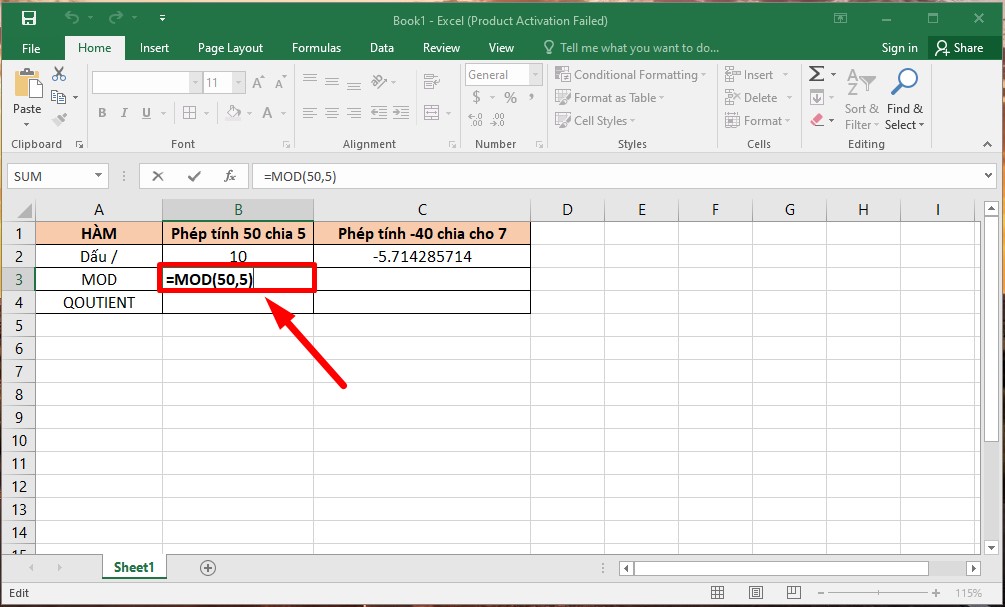Open the Number Format dropdown showing General
Screen dimensions: 1005x607
(535, 74)
